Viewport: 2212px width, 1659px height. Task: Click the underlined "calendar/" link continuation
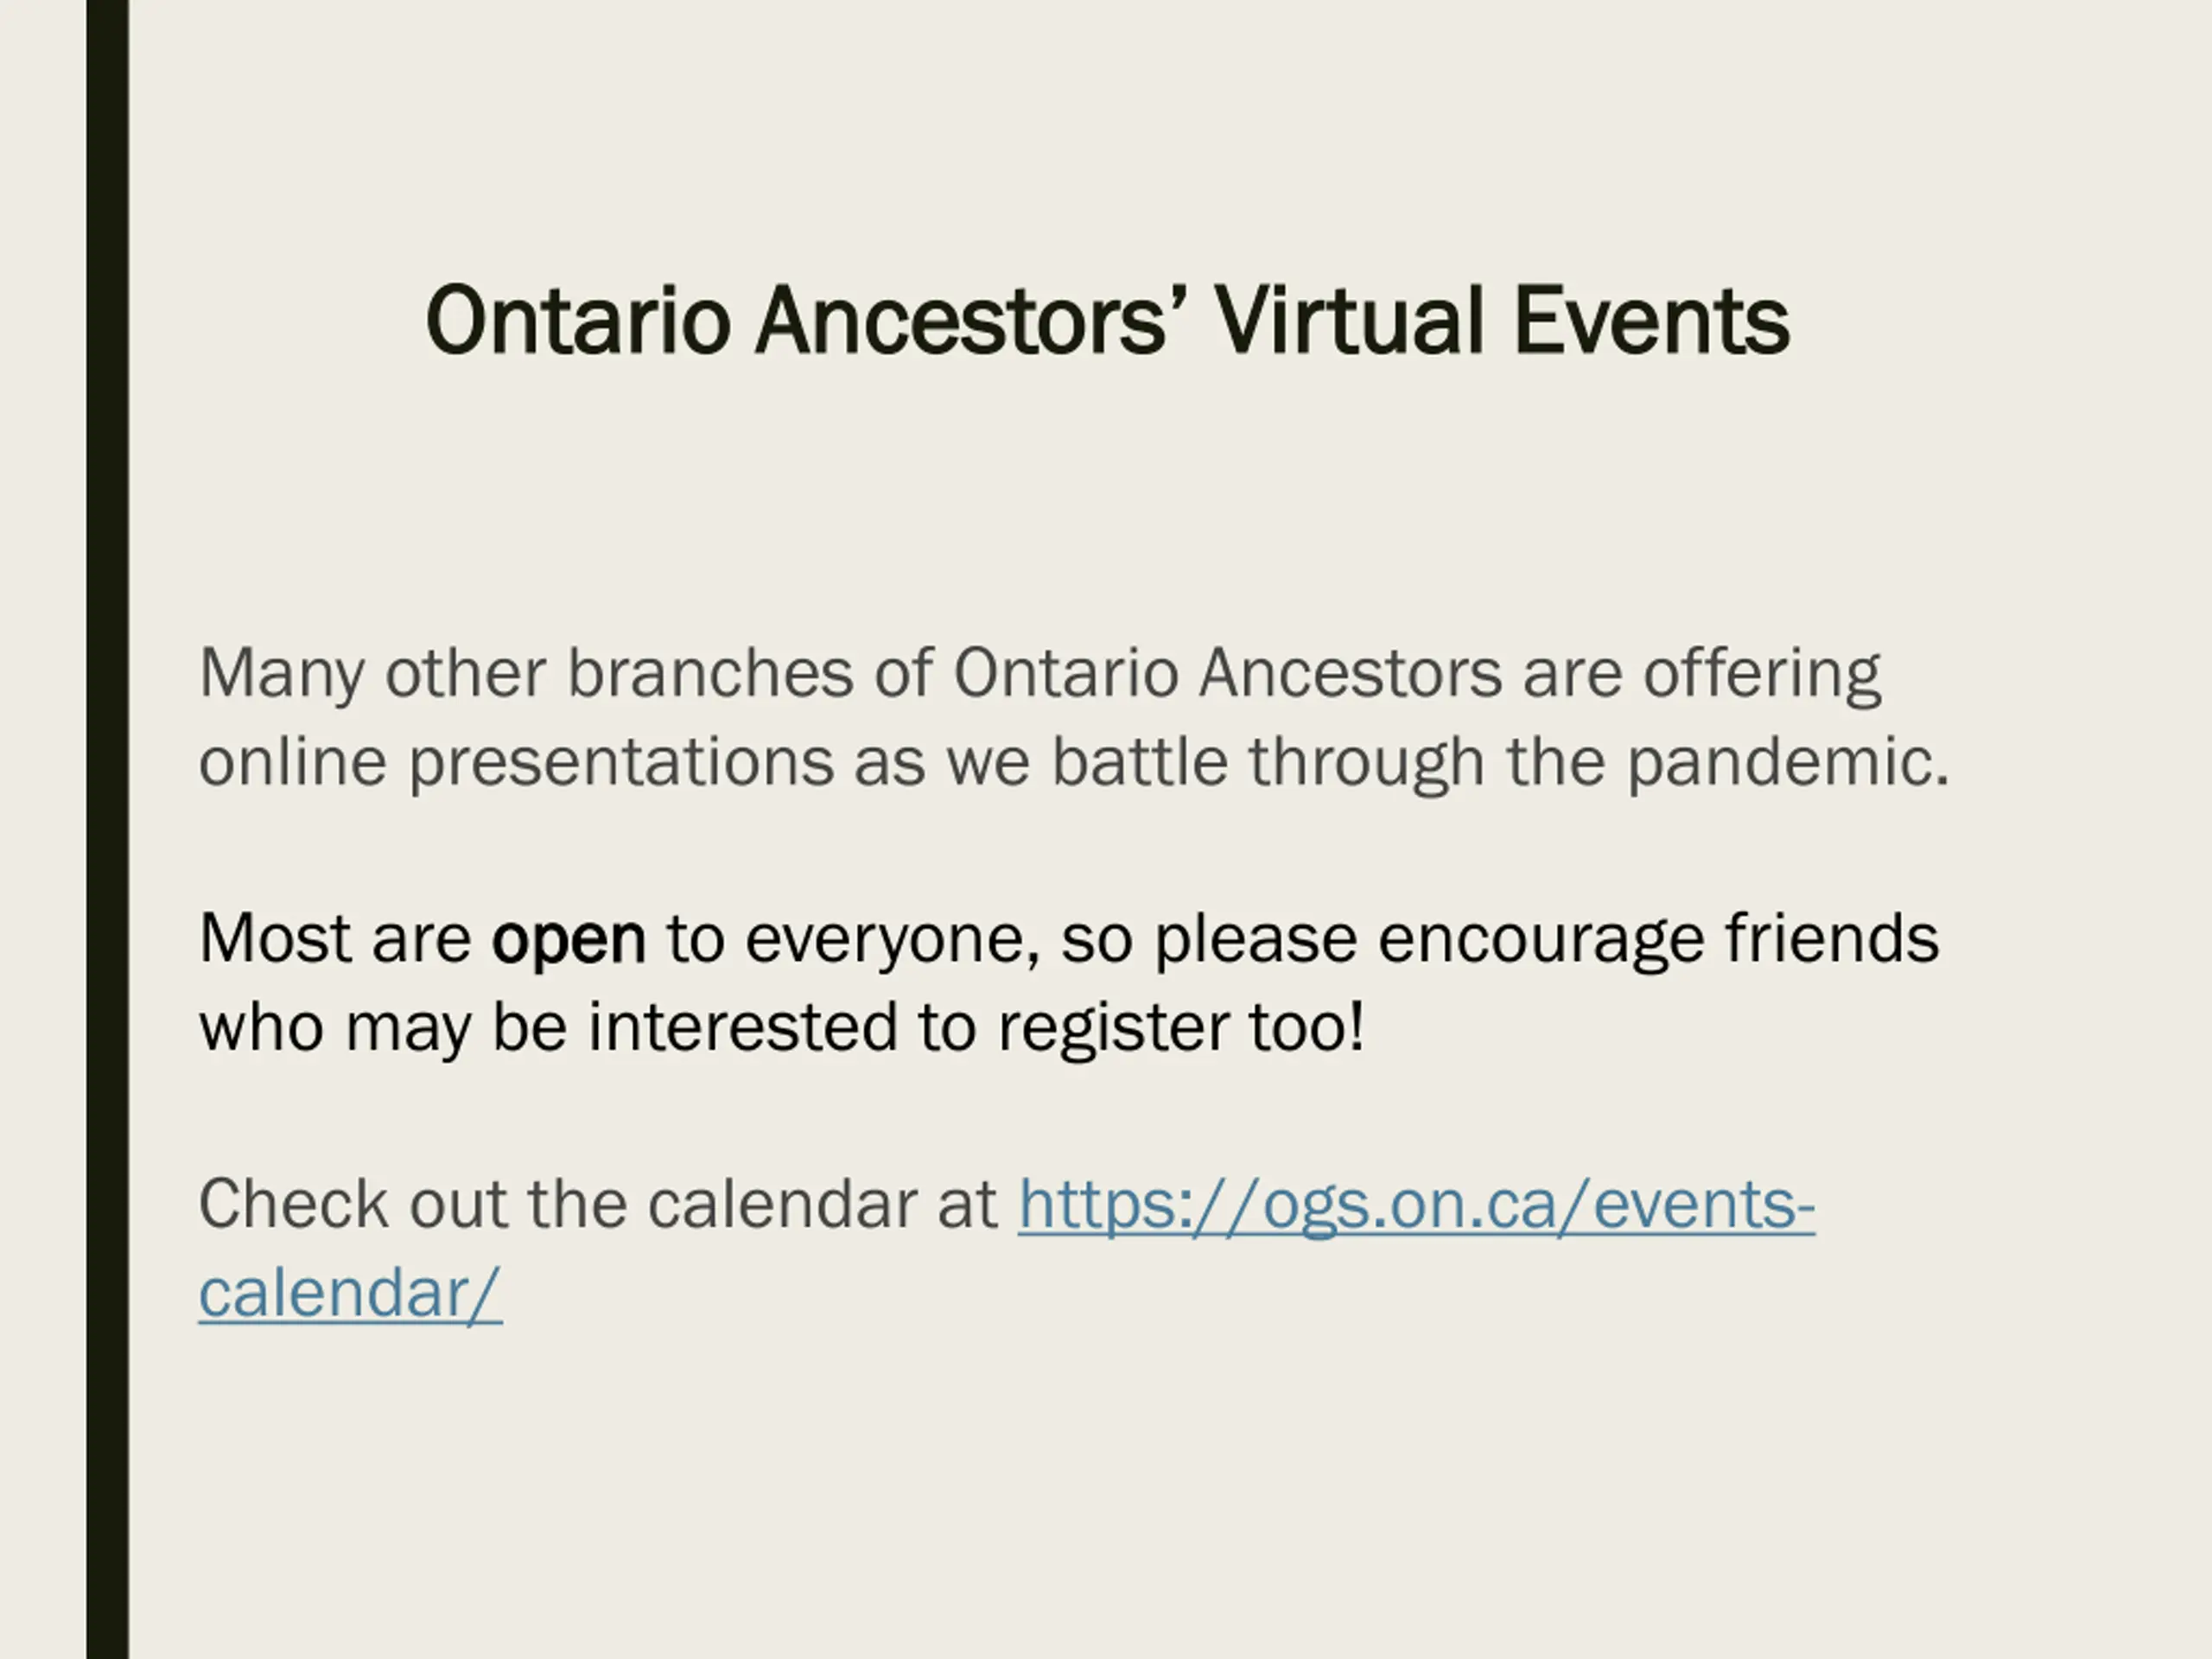pos(350,1293)
